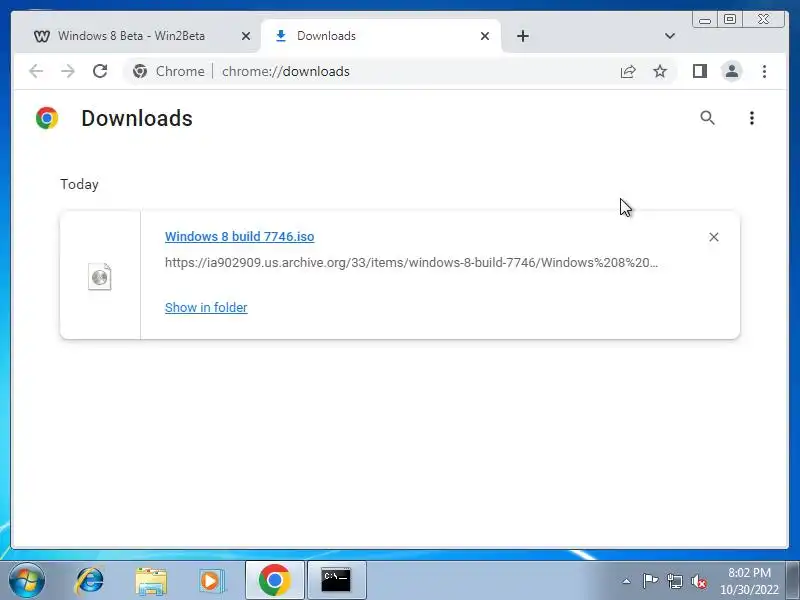Switch to Windows 8 Beta - Win2Beta tab
800x600 pixels.
131,36
